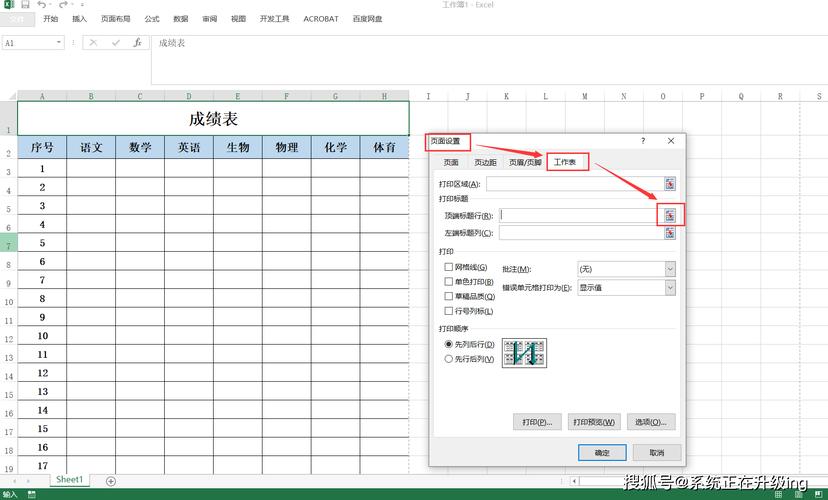The height and width of the screenshot is (500, 828).
Task: Click the formula bar confirm checkmark icon
Action: point(116,43)
